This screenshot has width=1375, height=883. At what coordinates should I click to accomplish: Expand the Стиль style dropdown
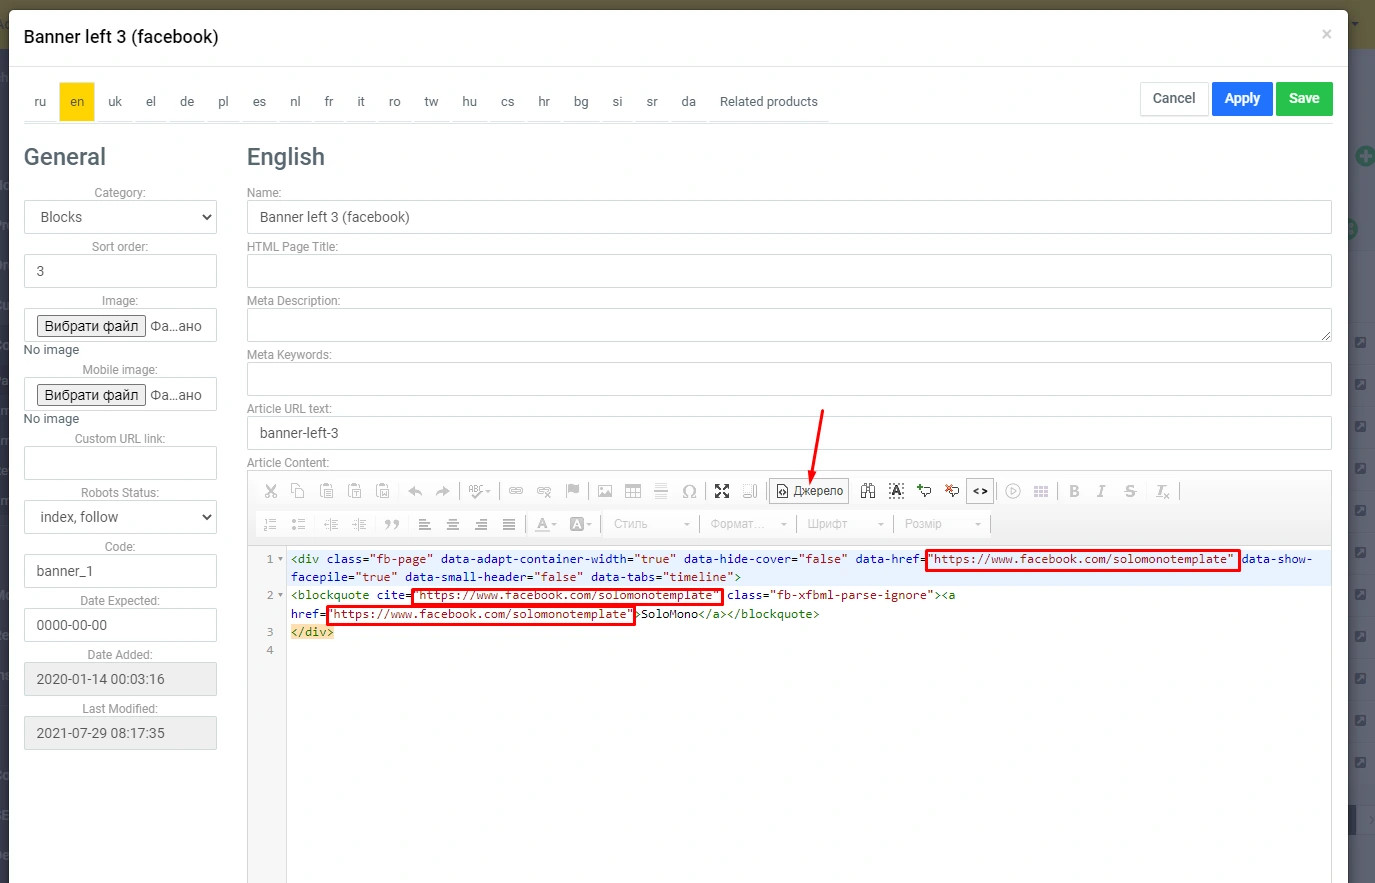[x=651, y=524]
